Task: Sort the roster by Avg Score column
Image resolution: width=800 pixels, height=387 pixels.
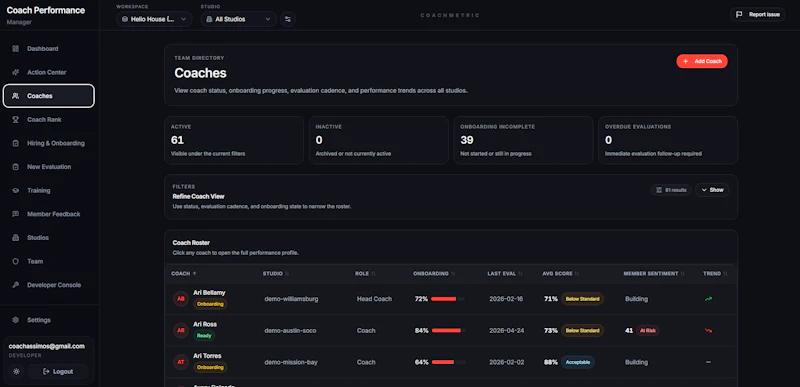Action: tap(561, 274)
